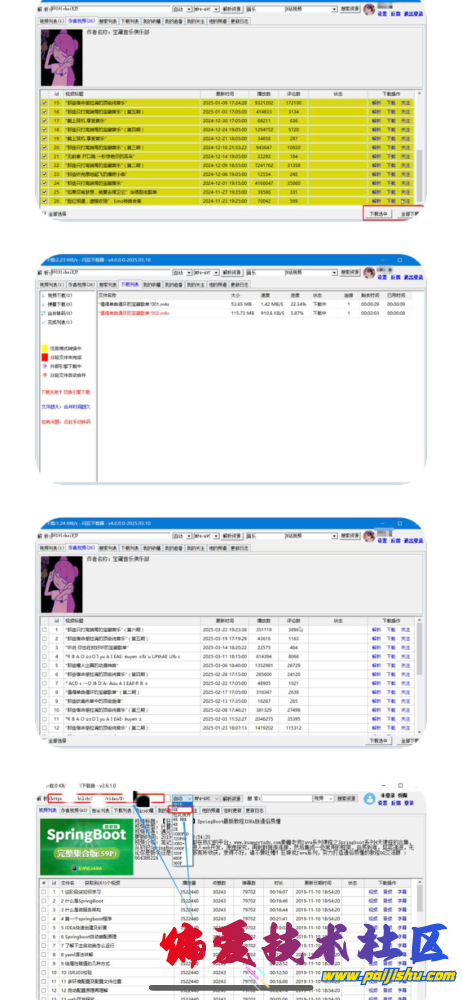
Task: Click the user avatar icon in the top window
Action: [x=369, y=10]
